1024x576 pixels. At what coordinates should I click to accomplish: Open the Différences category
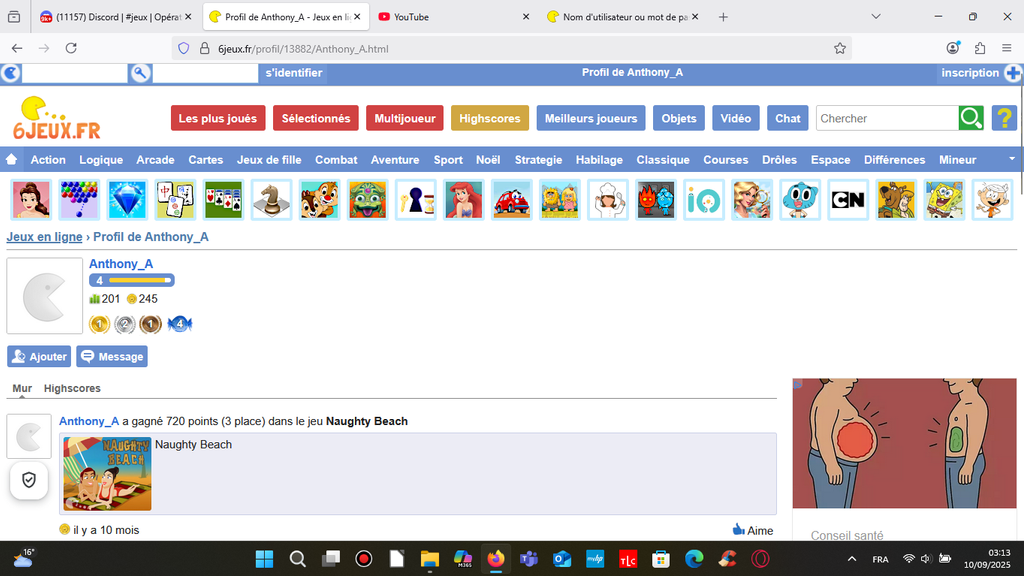pyautogui.click(x=895, y=160)
